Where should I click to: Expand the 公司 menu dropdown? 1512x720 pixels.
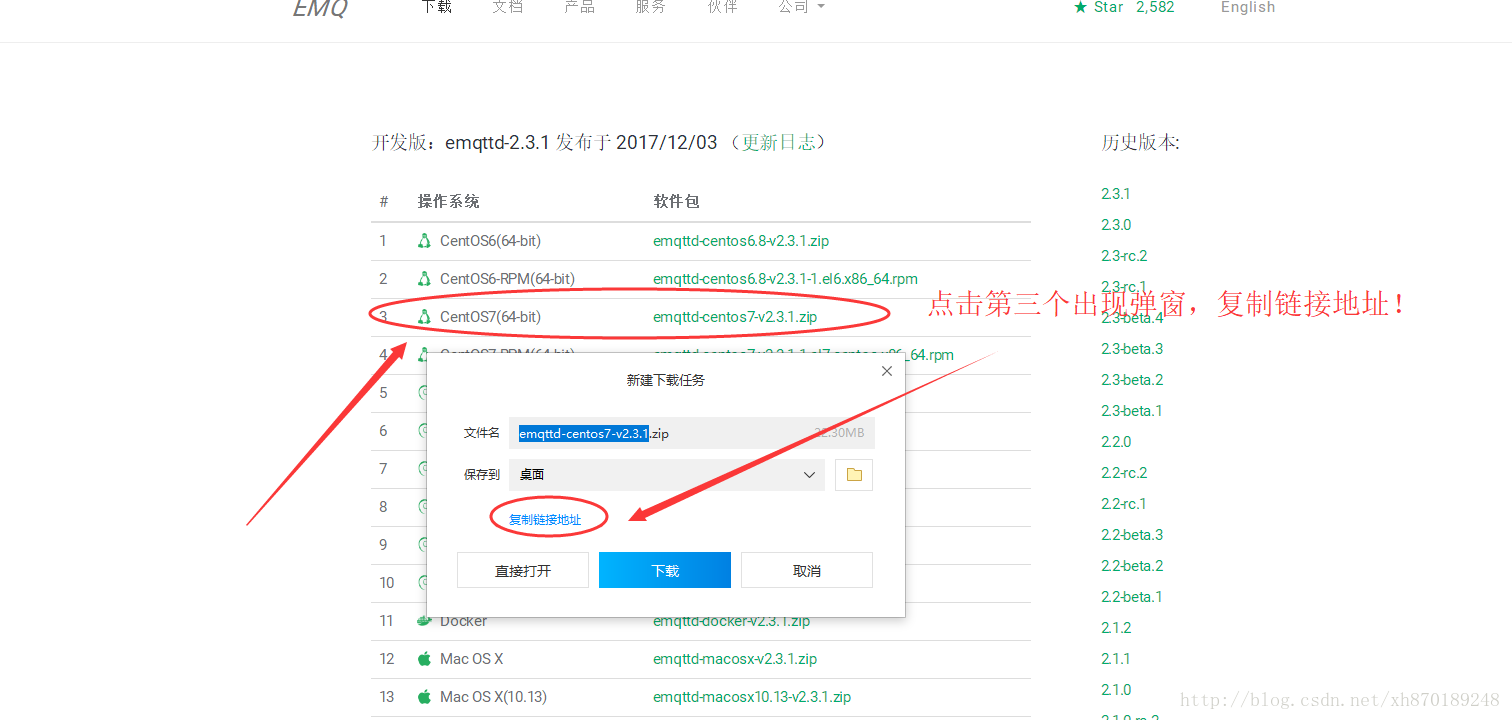pyautogui.click(x=802, y=7)
